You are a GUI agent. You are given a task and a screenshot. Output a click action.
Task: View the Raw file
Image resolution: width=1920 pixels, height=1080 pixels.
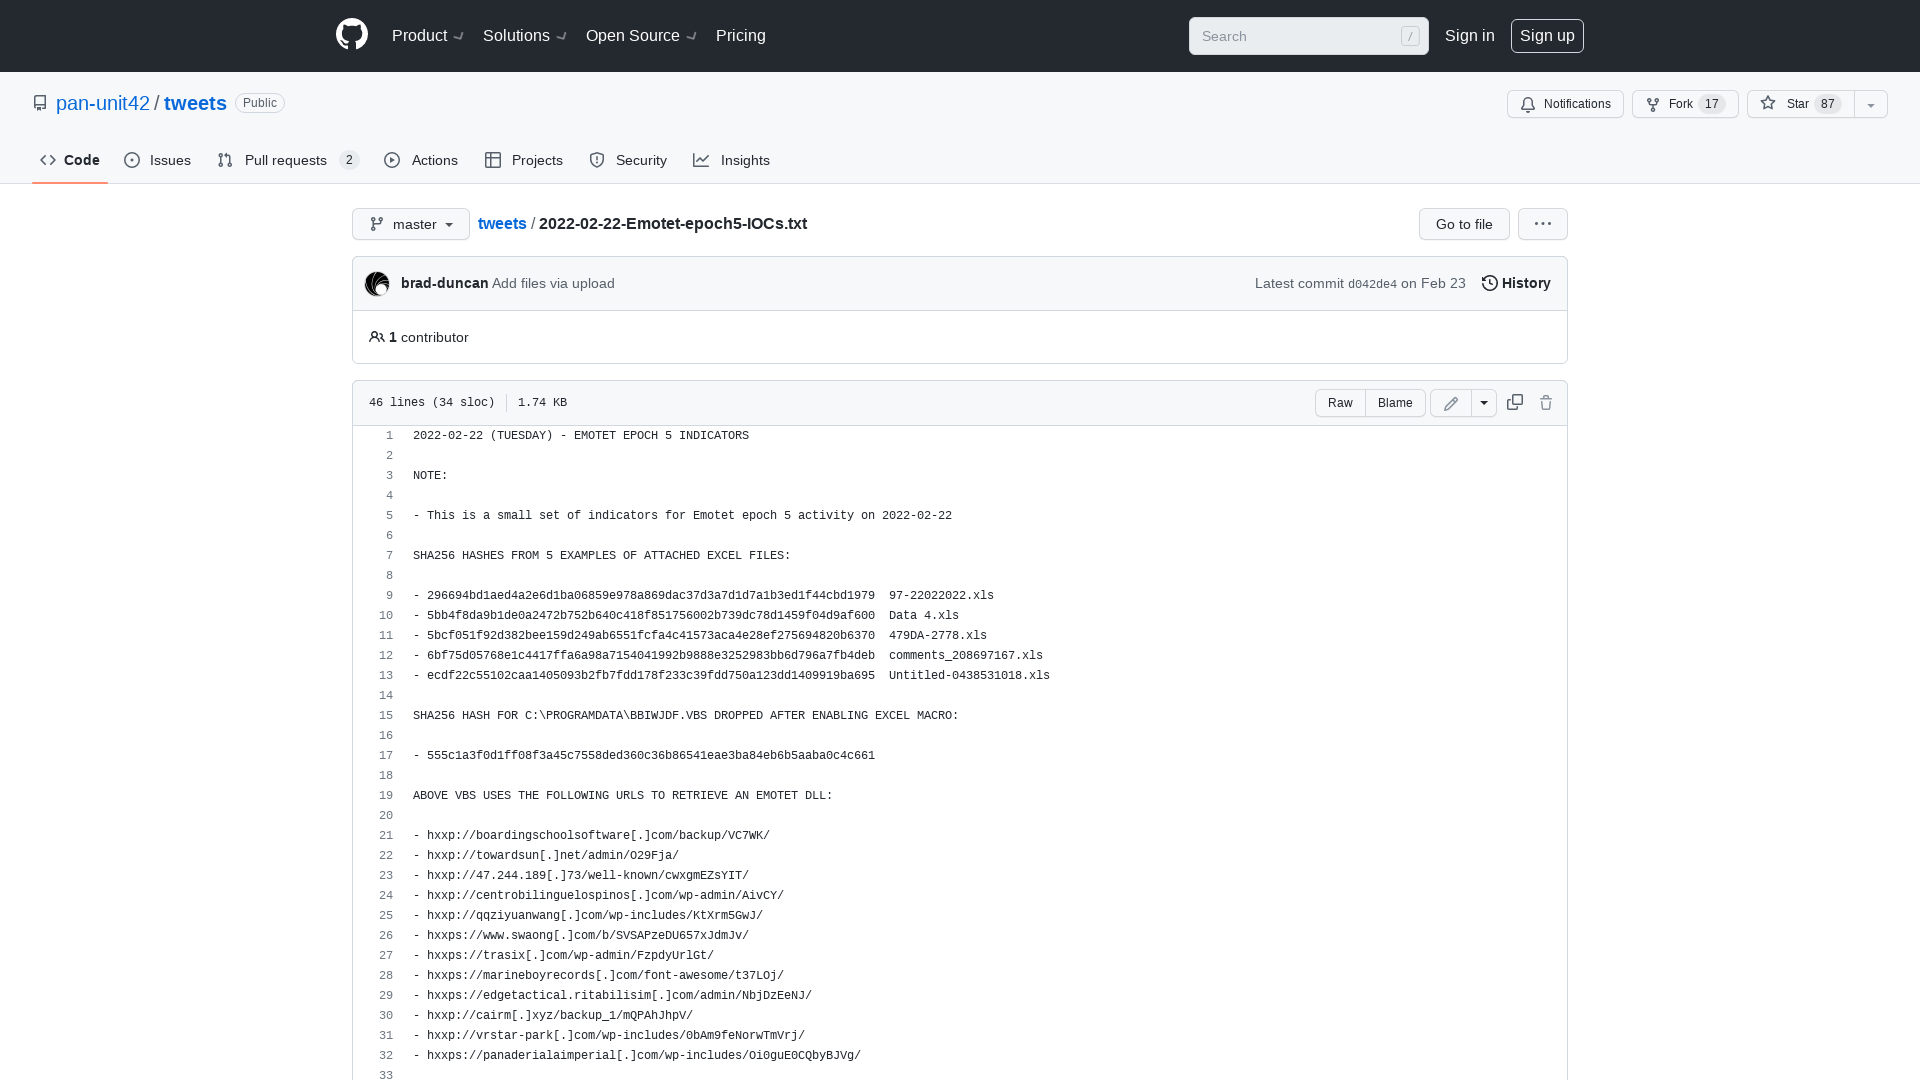click(1340, 403)
